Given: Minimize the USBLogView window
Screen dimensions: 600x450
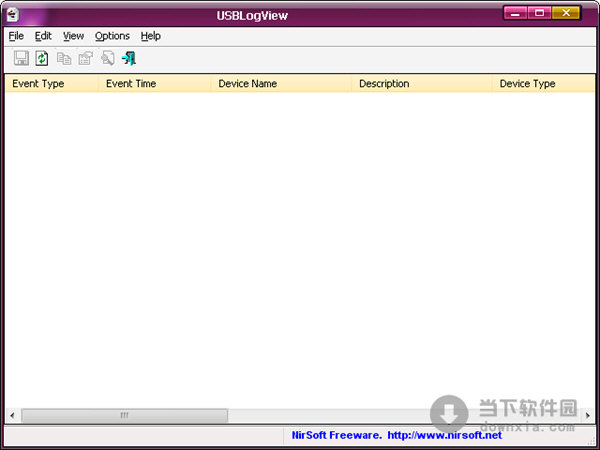Looking at the screenshot, I should 515,13.
